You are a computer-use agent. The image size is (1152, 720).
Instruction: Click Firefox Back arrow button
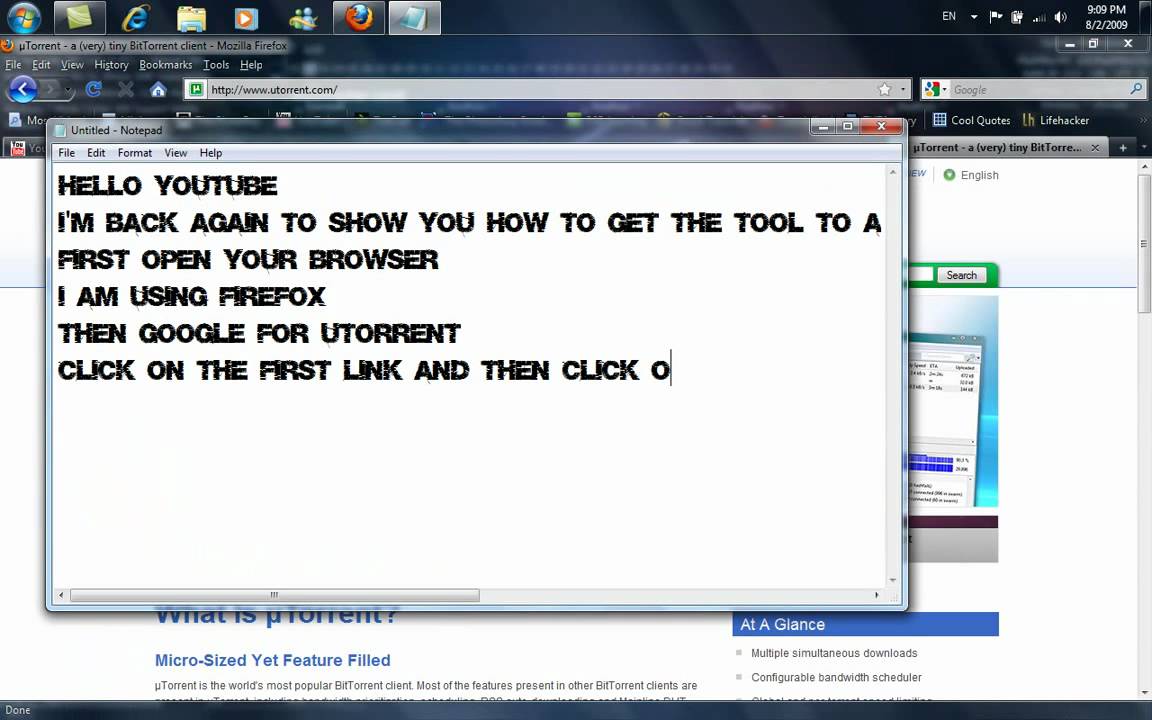pos(22,90)
